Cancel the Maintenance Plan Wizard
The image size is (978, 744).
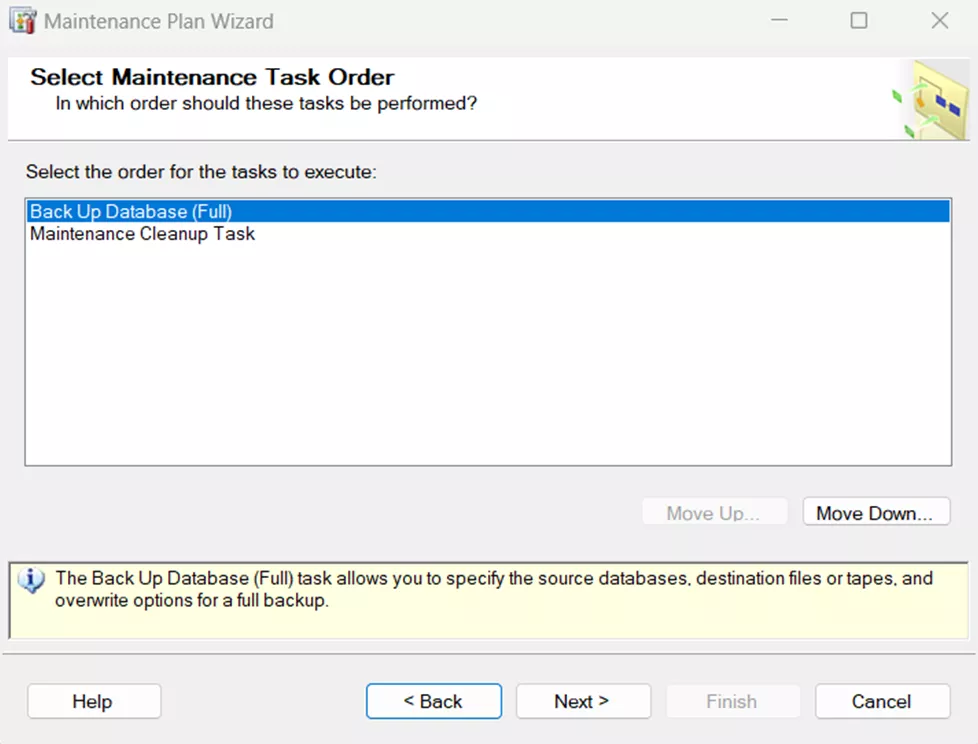pos(882,702)
